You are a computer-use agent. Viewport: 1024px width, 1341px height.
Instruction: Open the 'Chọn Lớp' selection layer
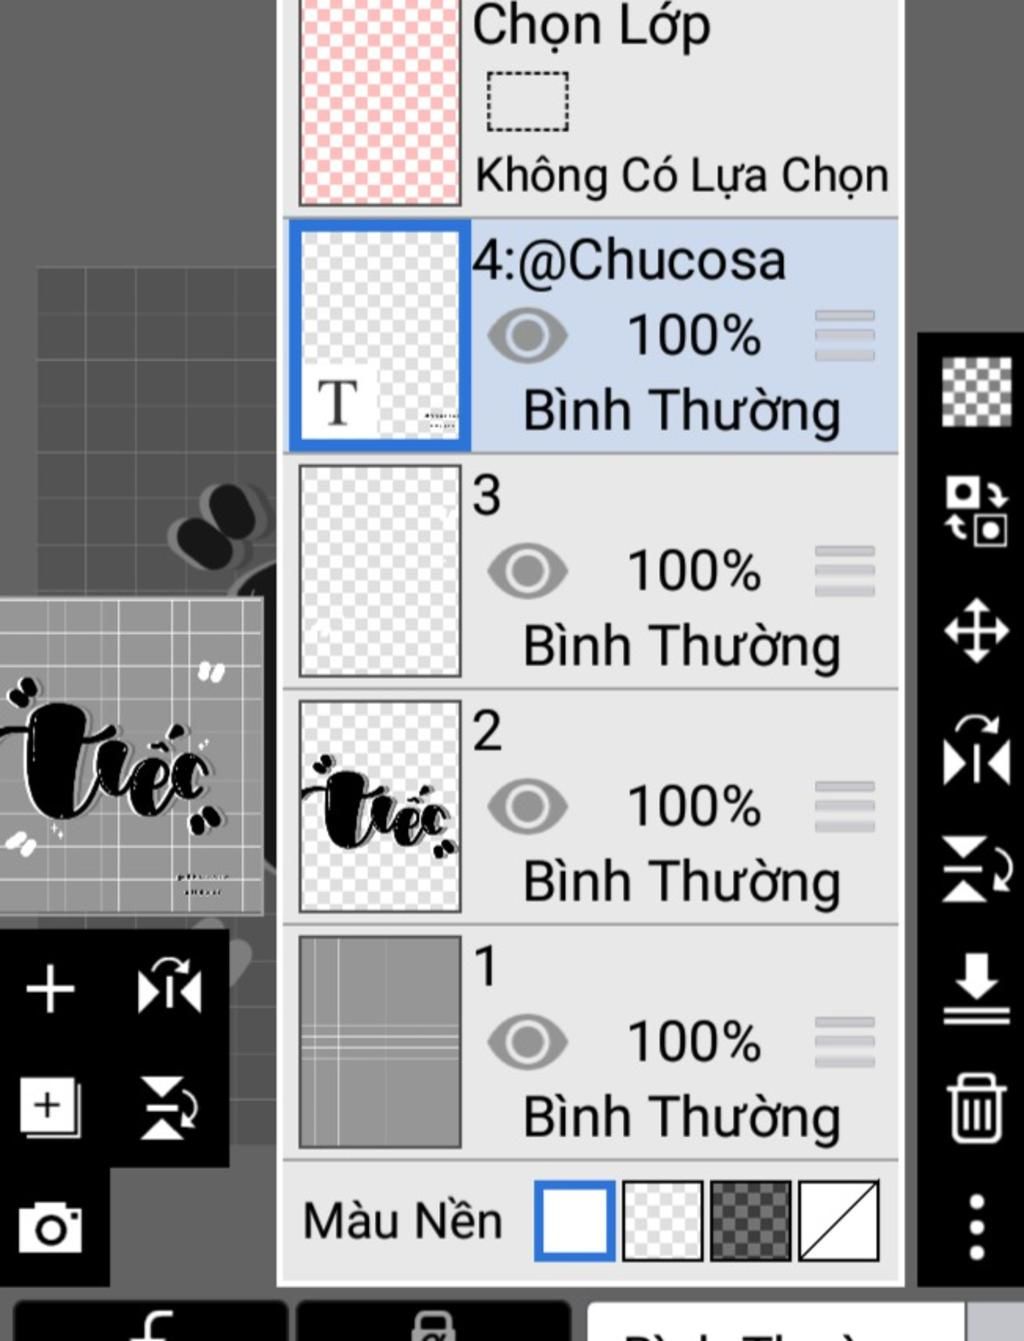click(592, 100)
